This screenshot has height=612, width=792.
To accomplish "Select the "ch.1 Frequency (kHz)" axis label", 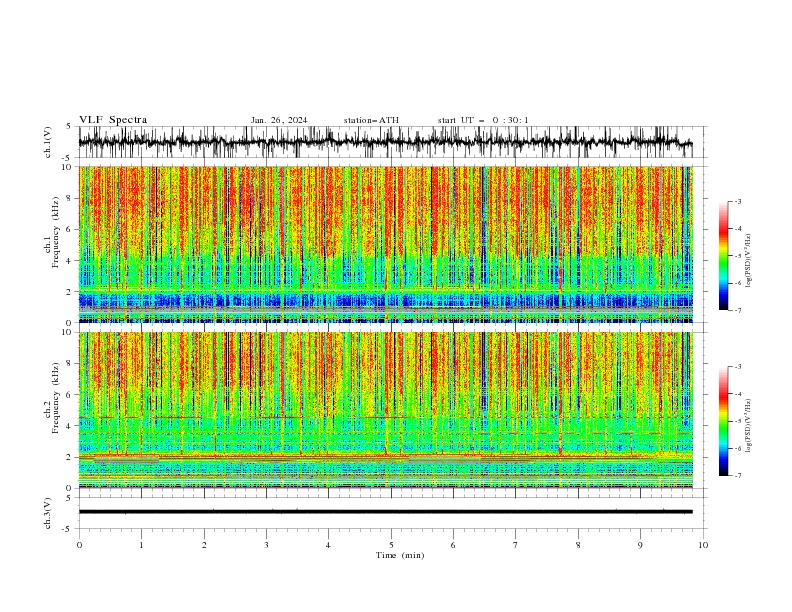I will pyautogui.click(x=53, y=232).
